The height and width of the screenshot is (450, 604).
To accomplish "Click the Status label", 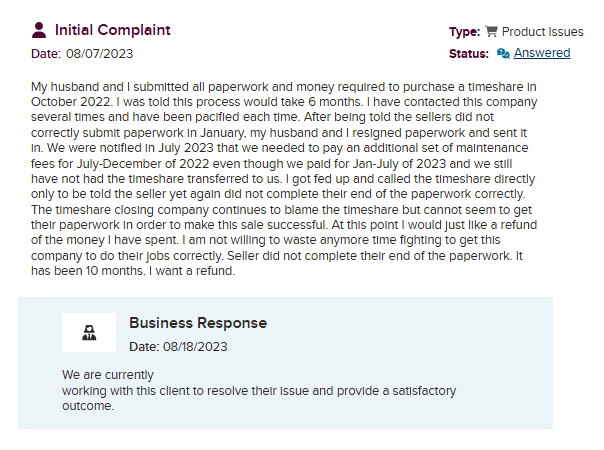I will 469,53.
